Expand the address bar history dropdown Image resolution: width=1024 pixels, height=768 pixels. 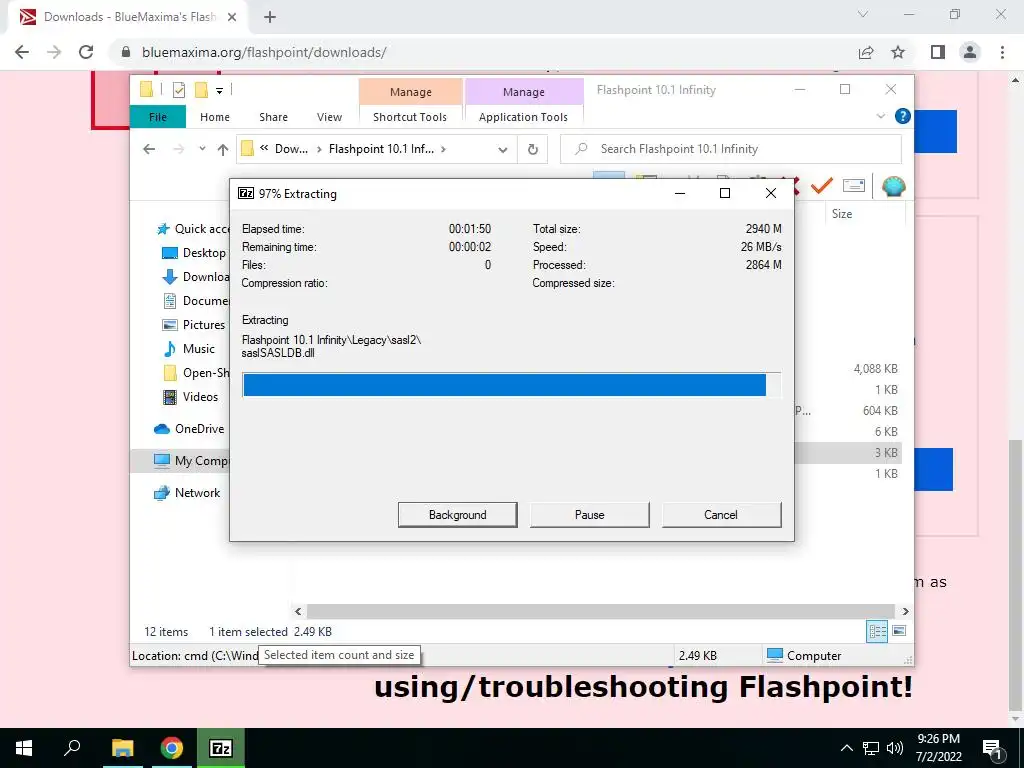[x=502, y=150]
